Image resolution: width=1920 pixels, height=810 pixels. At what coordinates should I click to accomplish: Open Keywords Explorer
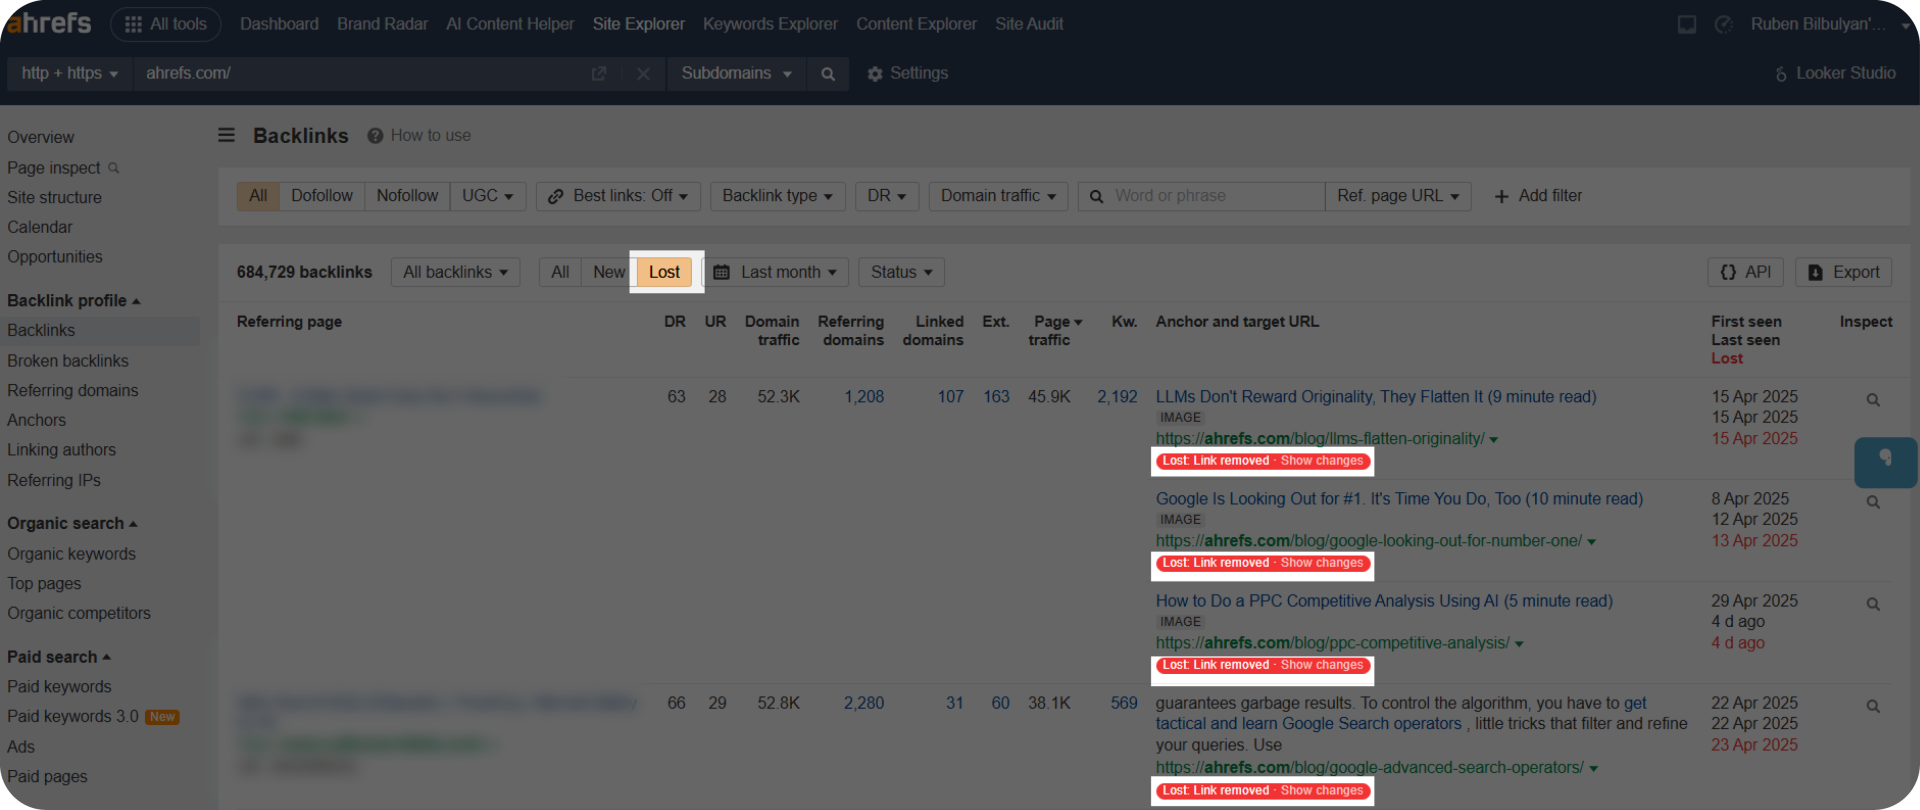tap(770, 24)
